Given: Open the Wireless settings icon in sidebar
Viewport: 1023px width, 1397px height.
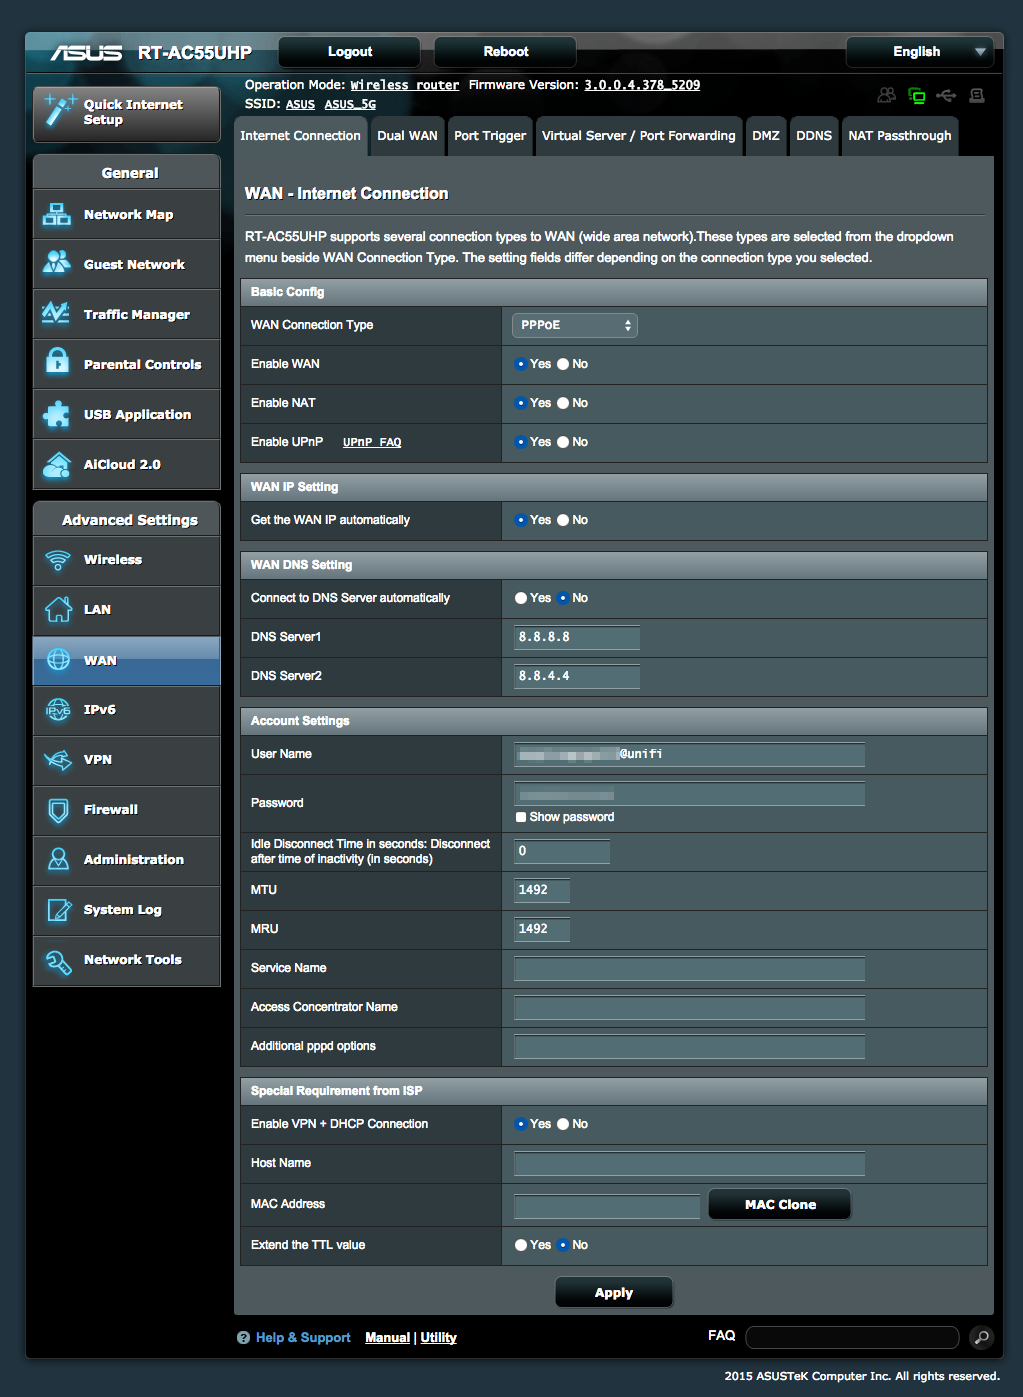Looking at the screenshot, I should (58, 560).
